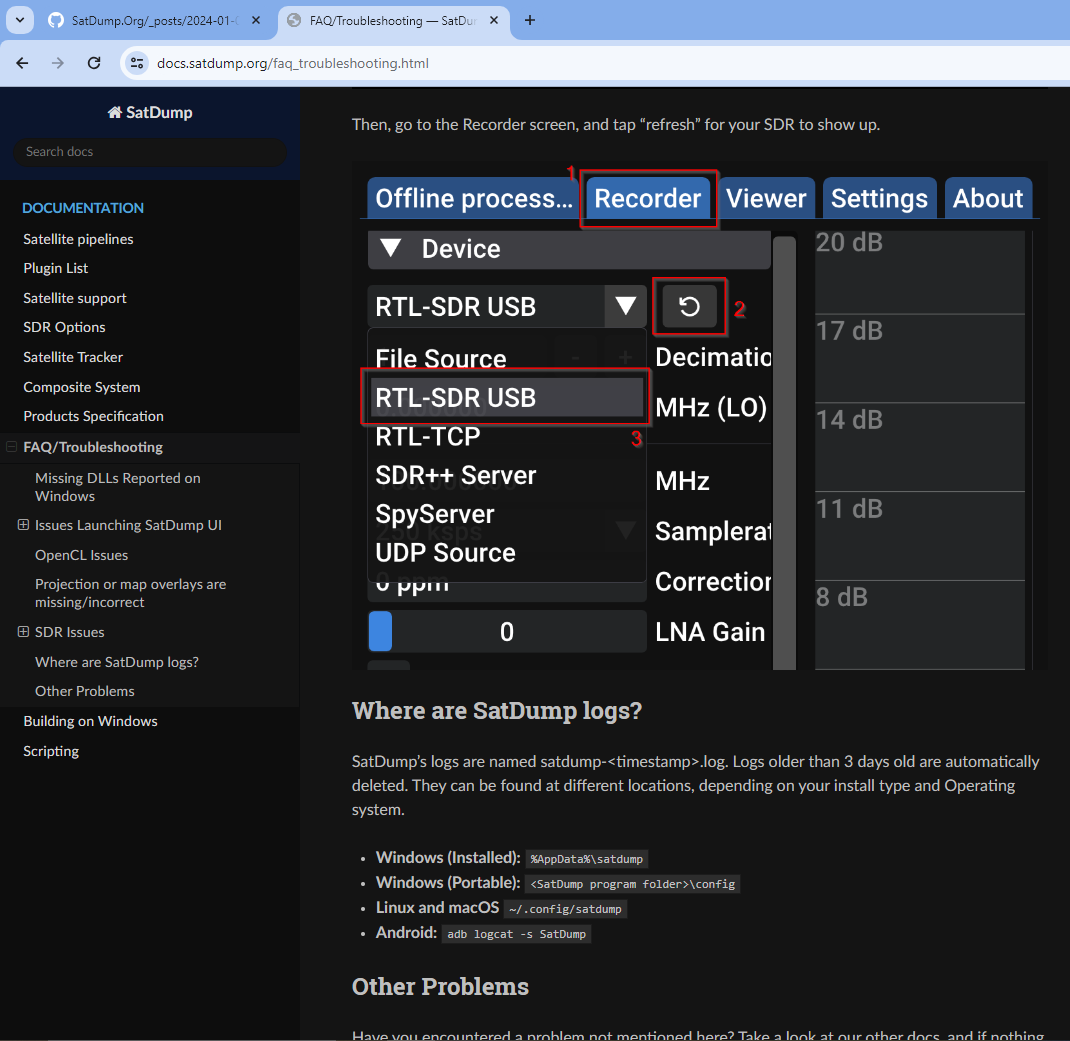Select Other Problems in the sidebar
This screenshot has width=1070, height=1041.
pyautogui.click(x=85, y=691)
